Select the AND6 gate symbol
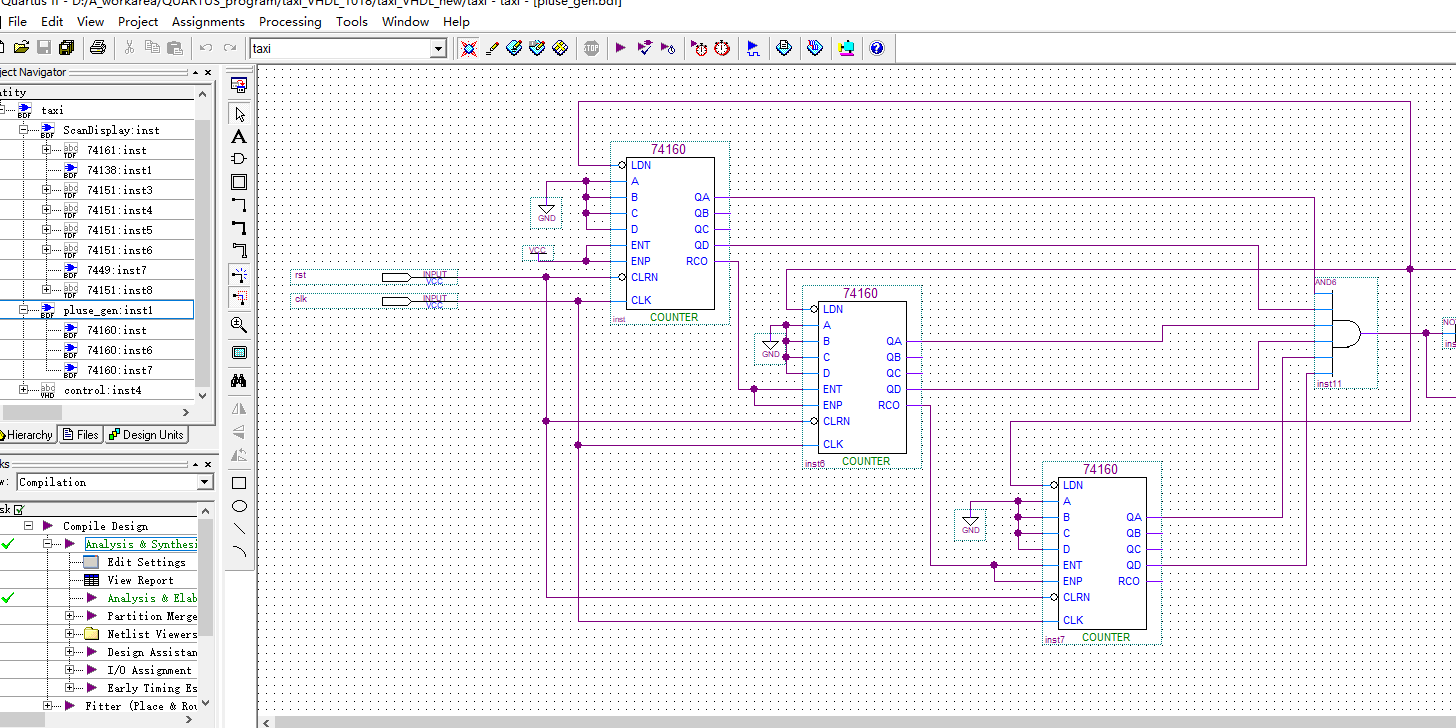The width and height of the screenshot is (1456, 728). point(1345,333)
